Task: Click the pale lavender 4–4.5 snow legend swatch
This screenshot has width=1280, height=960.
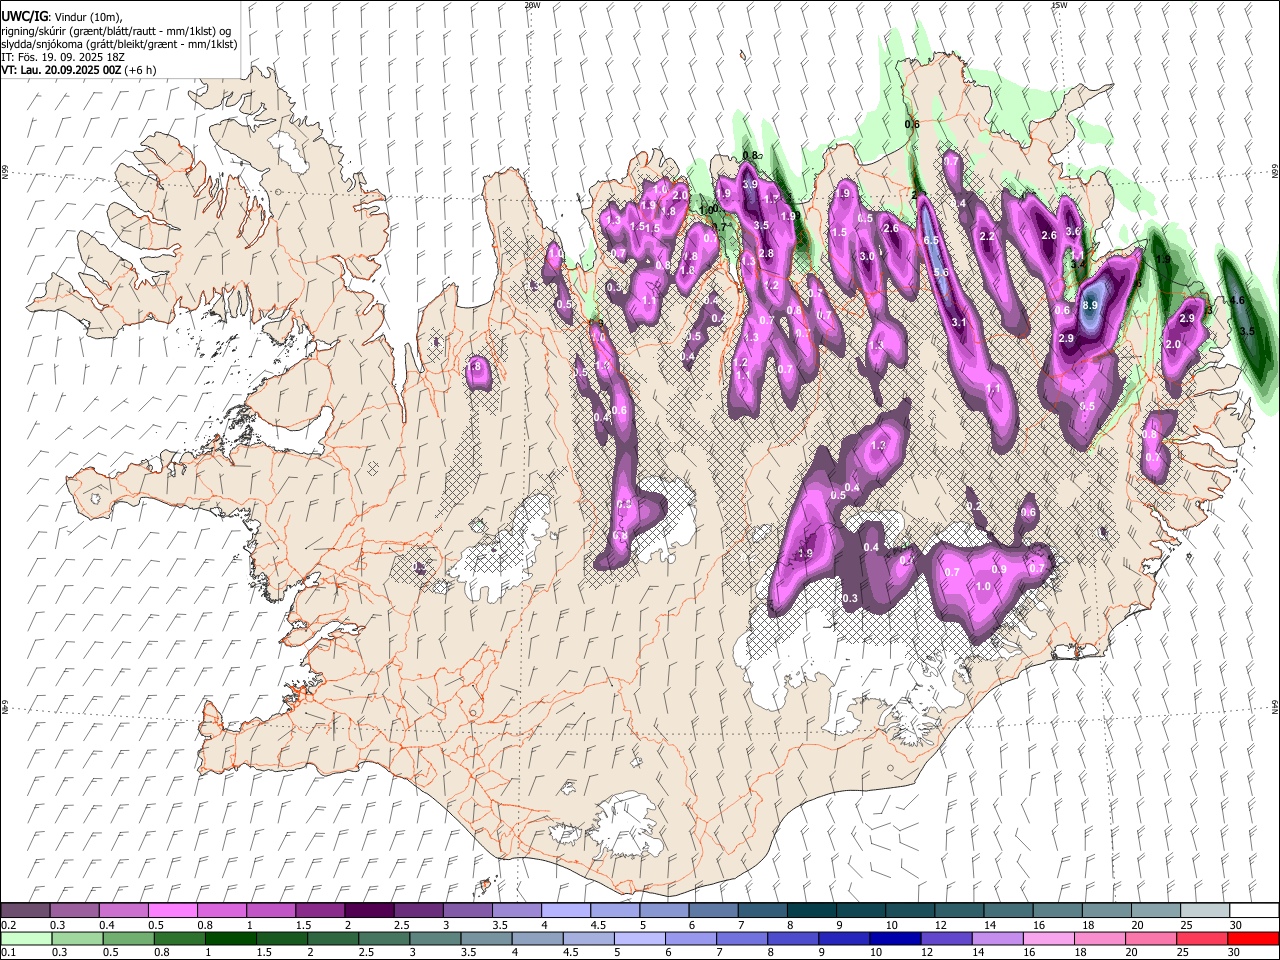Action: point(567,911)
